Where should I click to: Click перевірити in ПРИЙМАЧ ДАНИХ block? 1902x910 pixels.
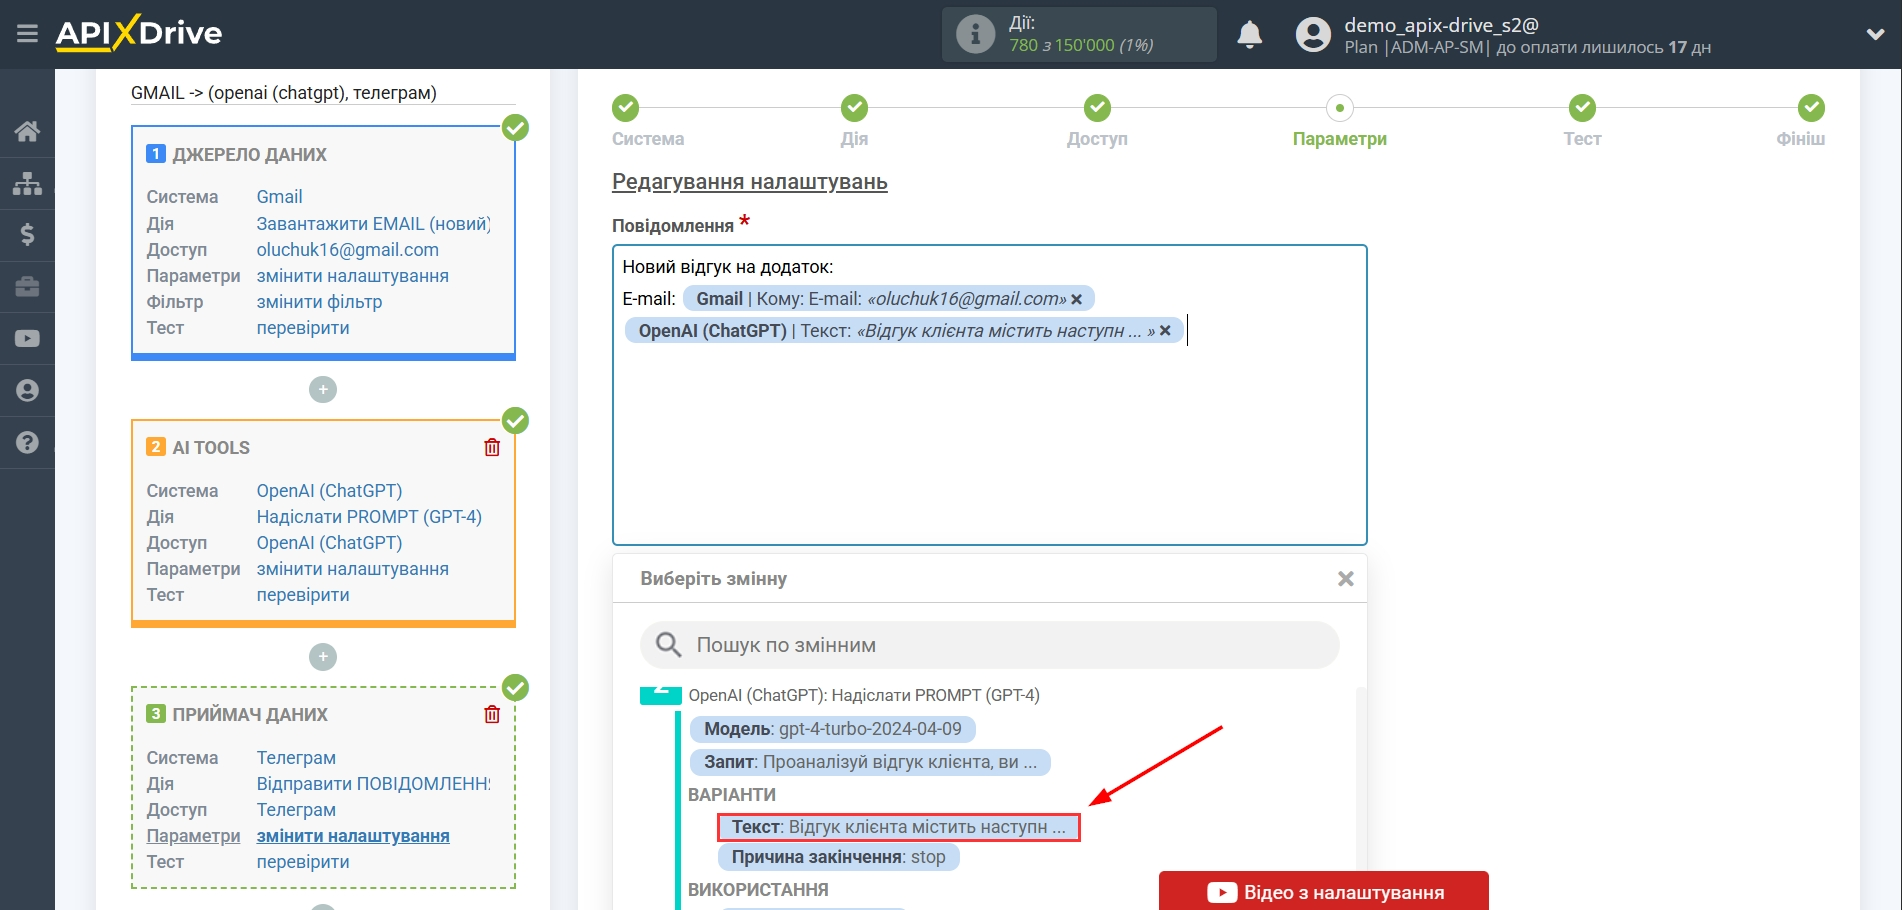pos(303,862)
